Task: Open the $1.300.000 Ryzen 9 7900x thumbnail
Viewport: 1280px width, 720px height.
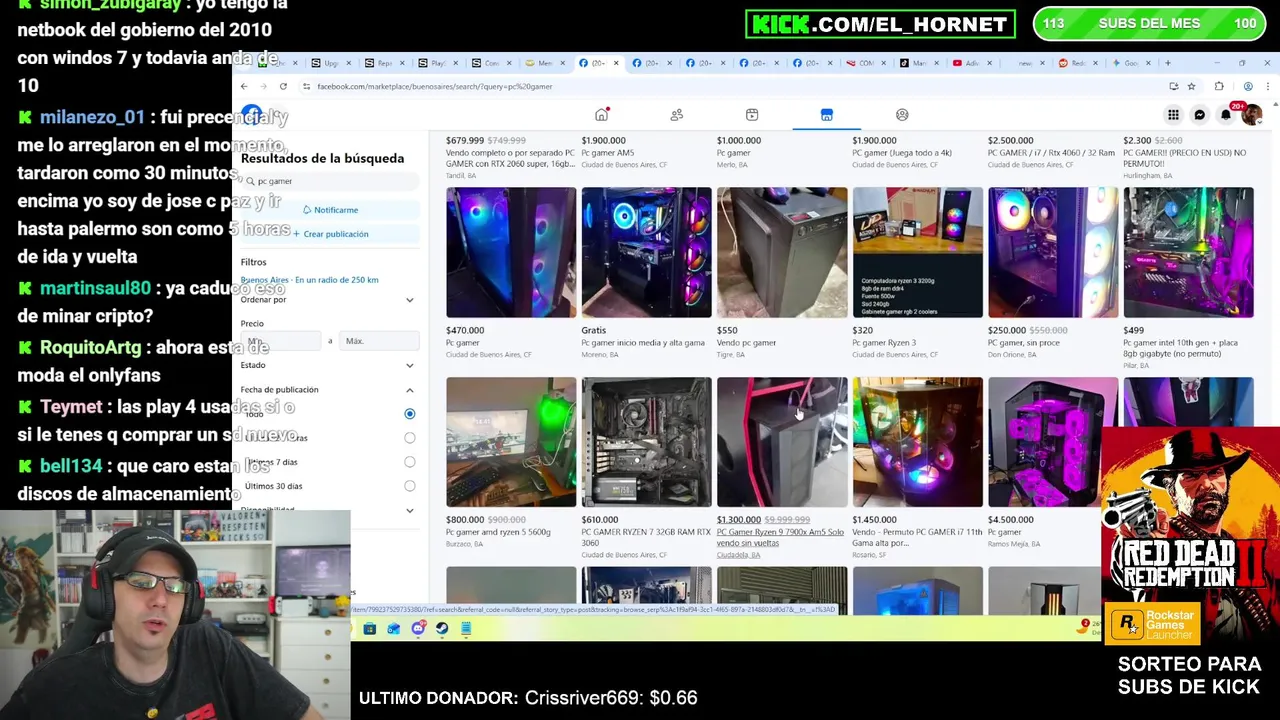Action: (x=782, y=442)
